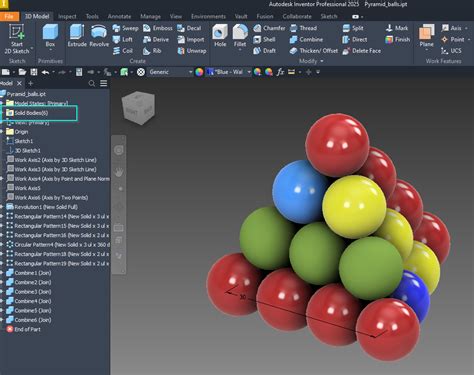Click the Import tool
Screen dimensions: 474x375
(191, 40)
